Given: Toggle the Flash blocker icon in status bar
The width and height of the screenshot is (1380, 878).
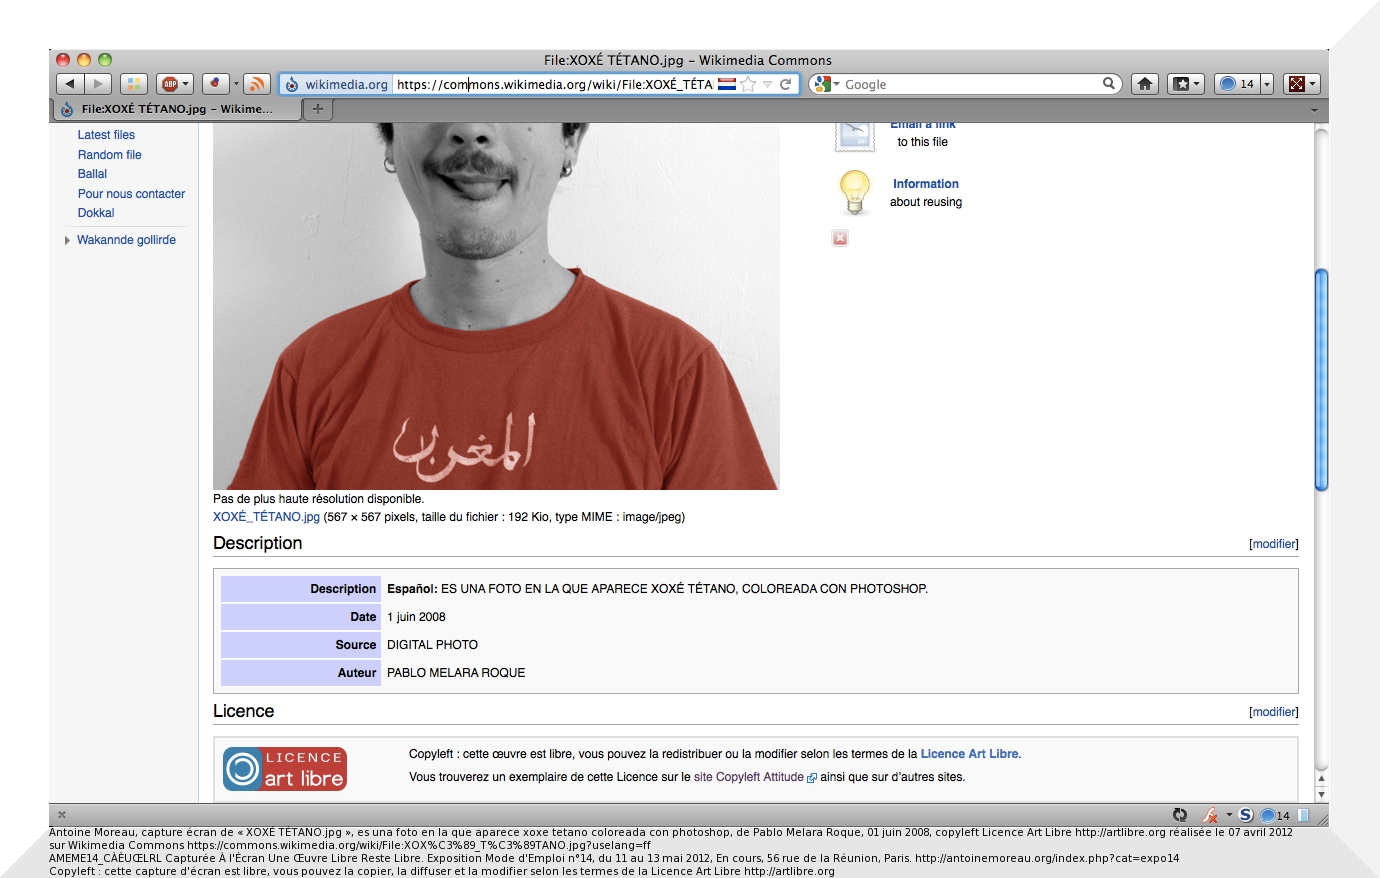Looking at the screenshot, I should point(1210,815).
